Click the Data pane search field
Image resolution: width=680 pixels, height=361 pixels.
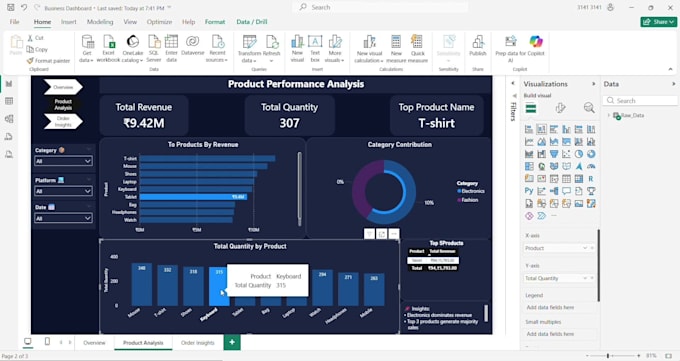pyautogui.click(x=640, y=101)
